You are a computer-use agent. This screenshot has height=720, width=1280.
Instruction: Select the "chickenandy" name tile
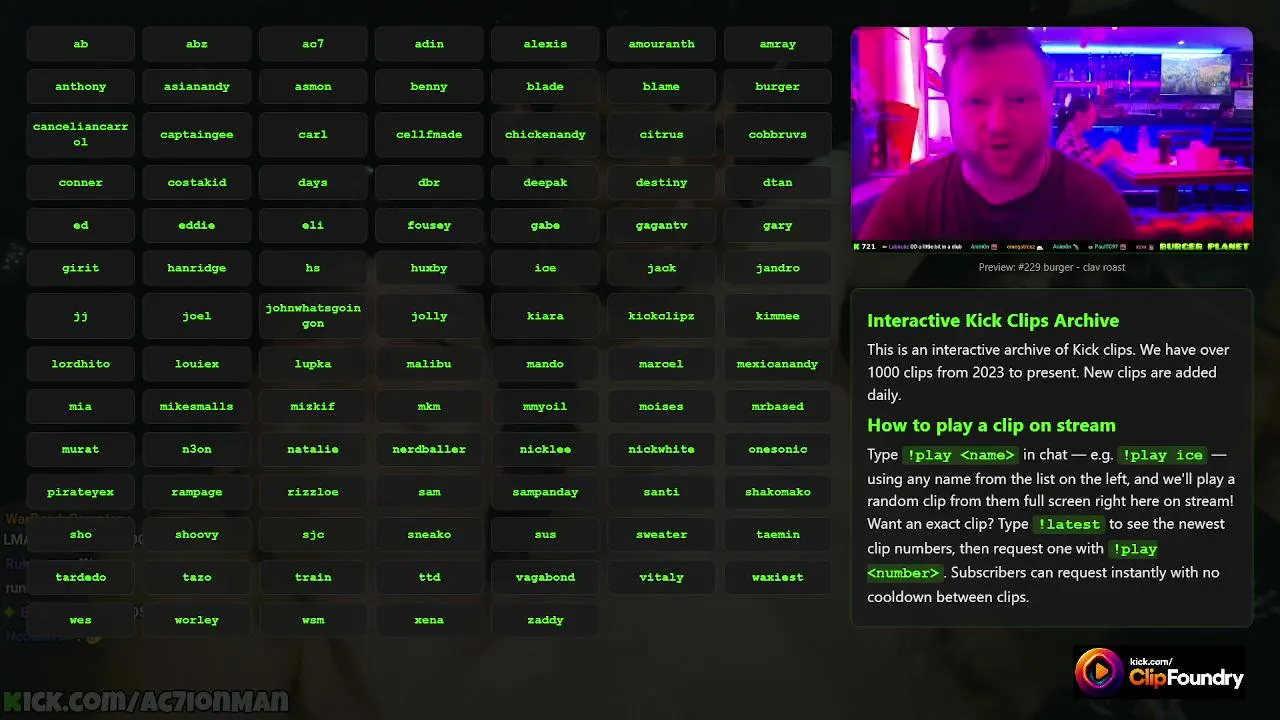coord(545,134)
